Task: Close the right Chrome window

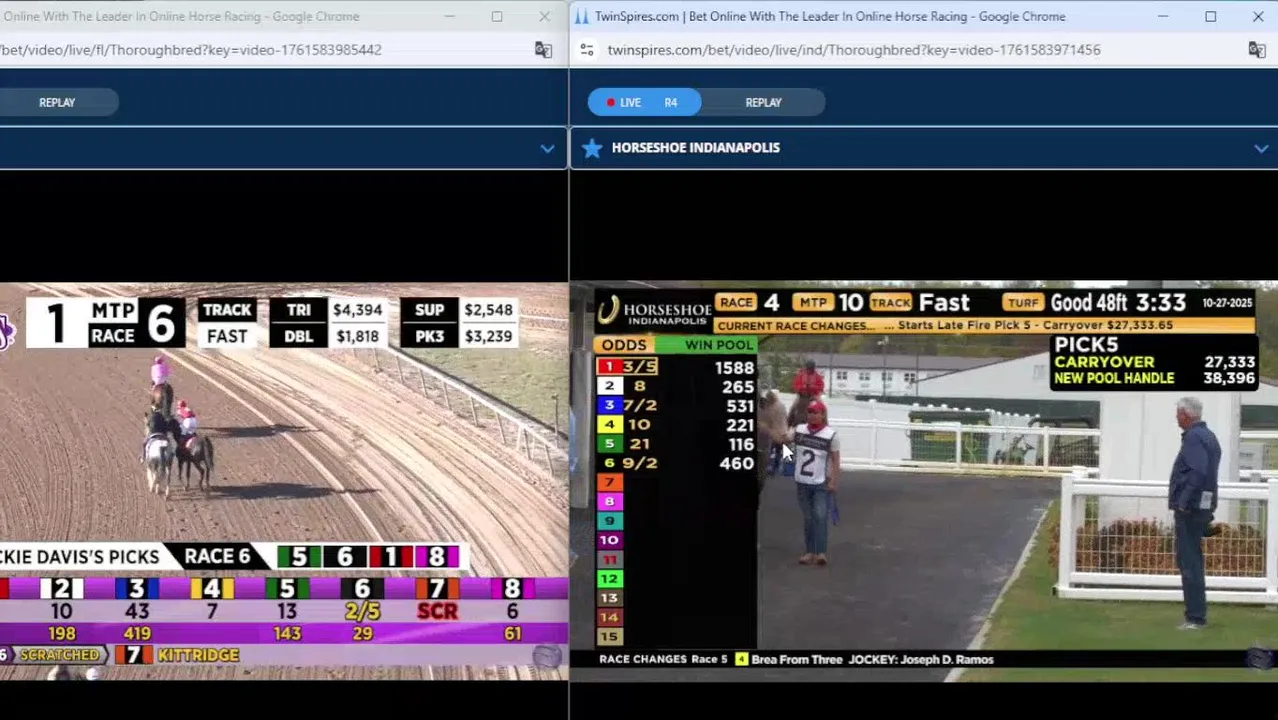Action: [x=1257, y=16]
